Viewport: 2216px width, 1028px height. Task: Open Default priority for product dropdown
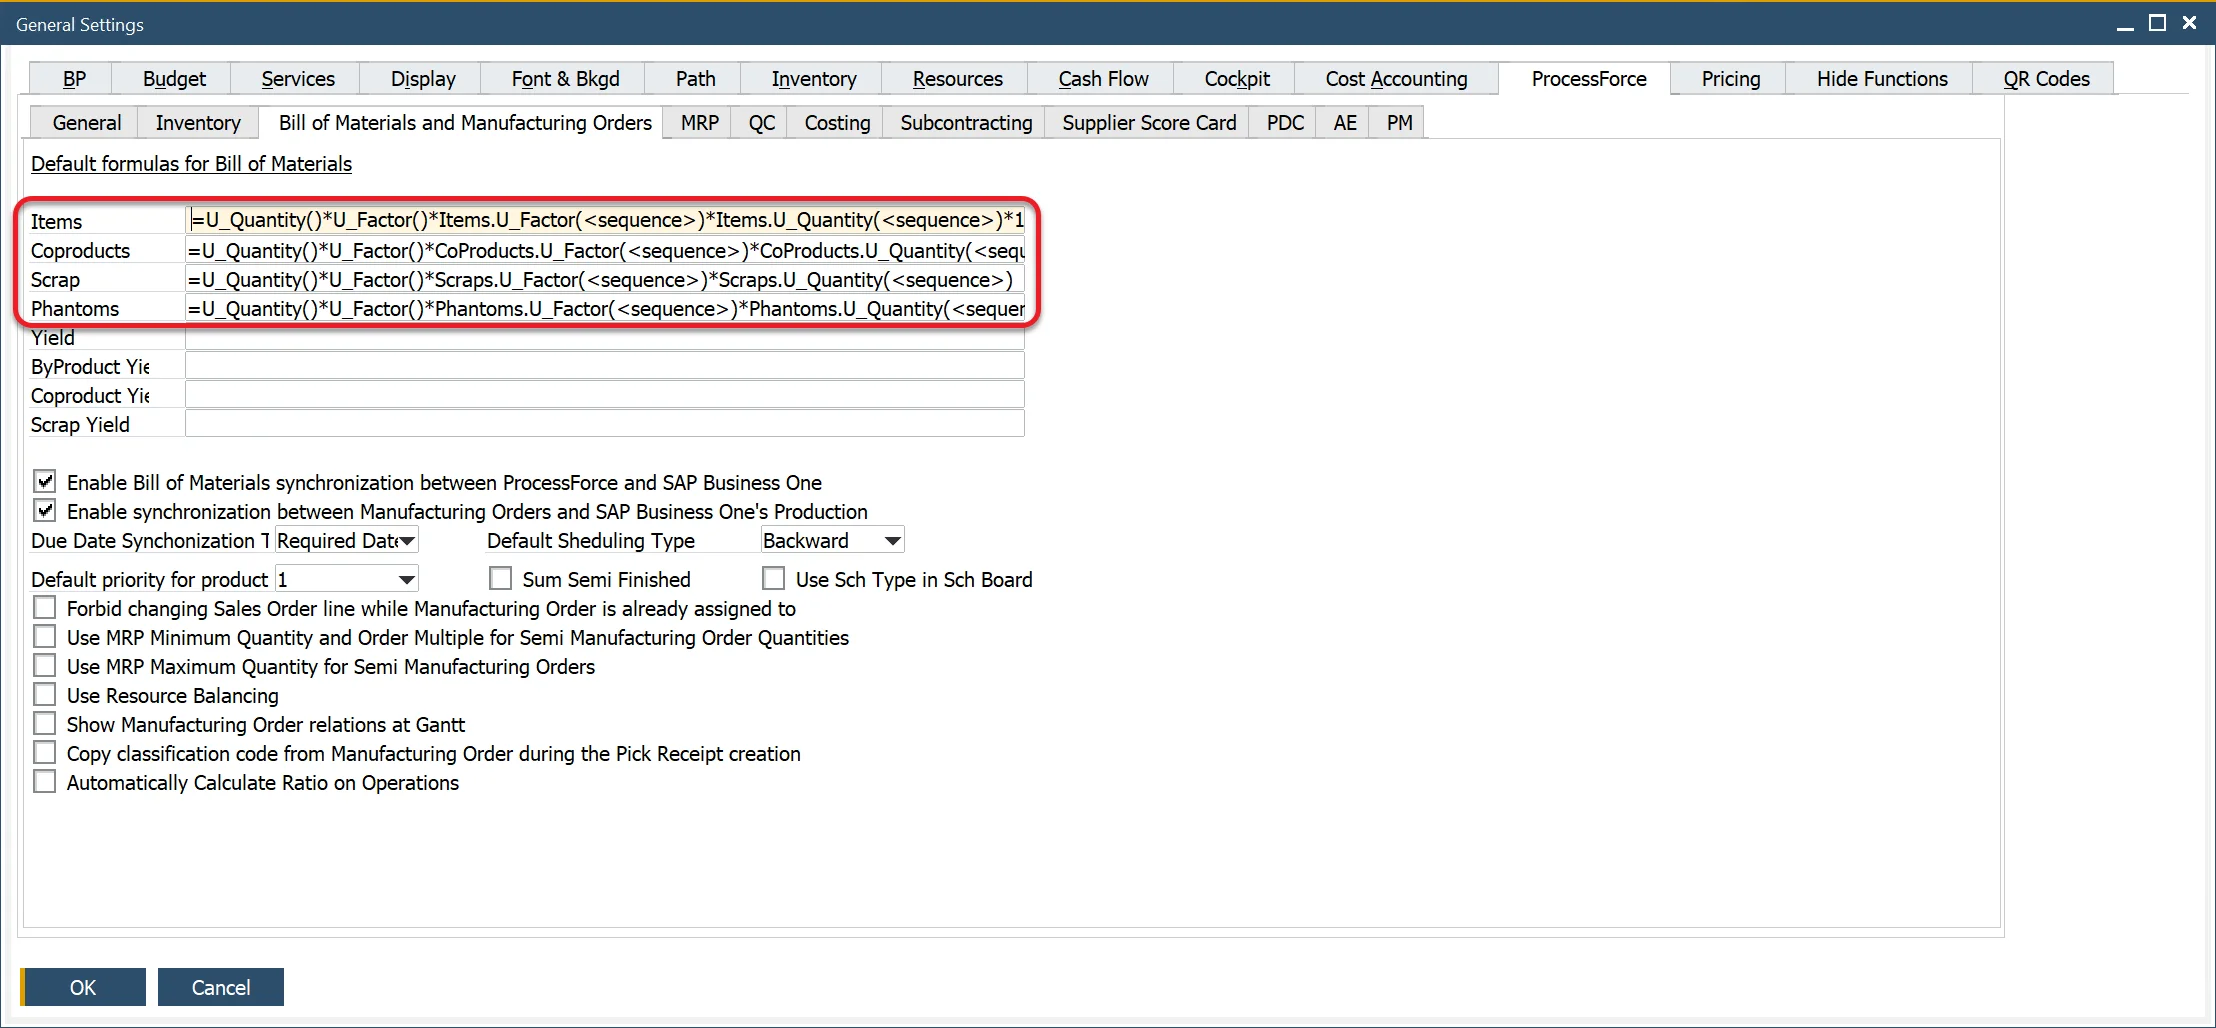click(406, 580)
